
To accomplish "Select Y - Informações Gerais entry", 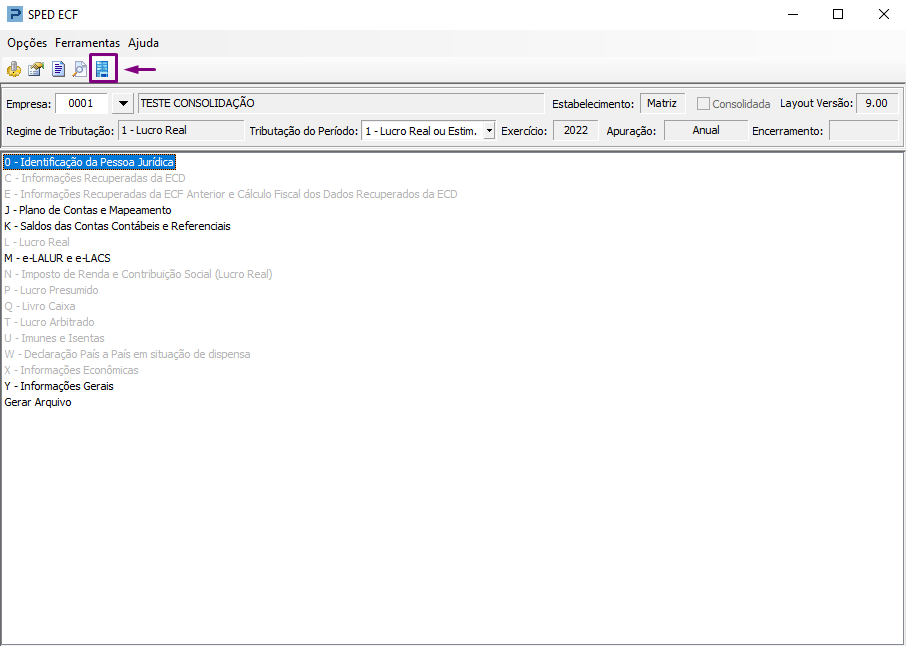I will click(59, 386).
